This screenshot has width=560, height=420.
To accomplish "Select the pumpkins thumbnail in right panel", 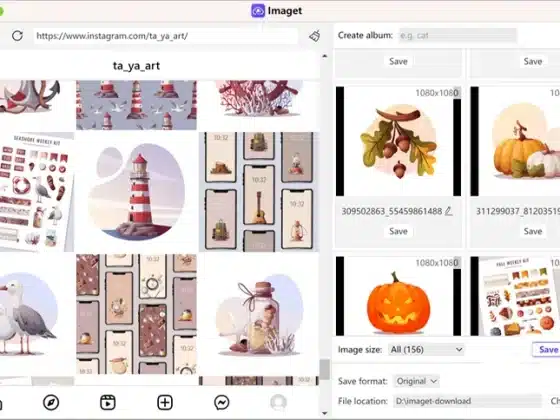I will coord(515,141).
